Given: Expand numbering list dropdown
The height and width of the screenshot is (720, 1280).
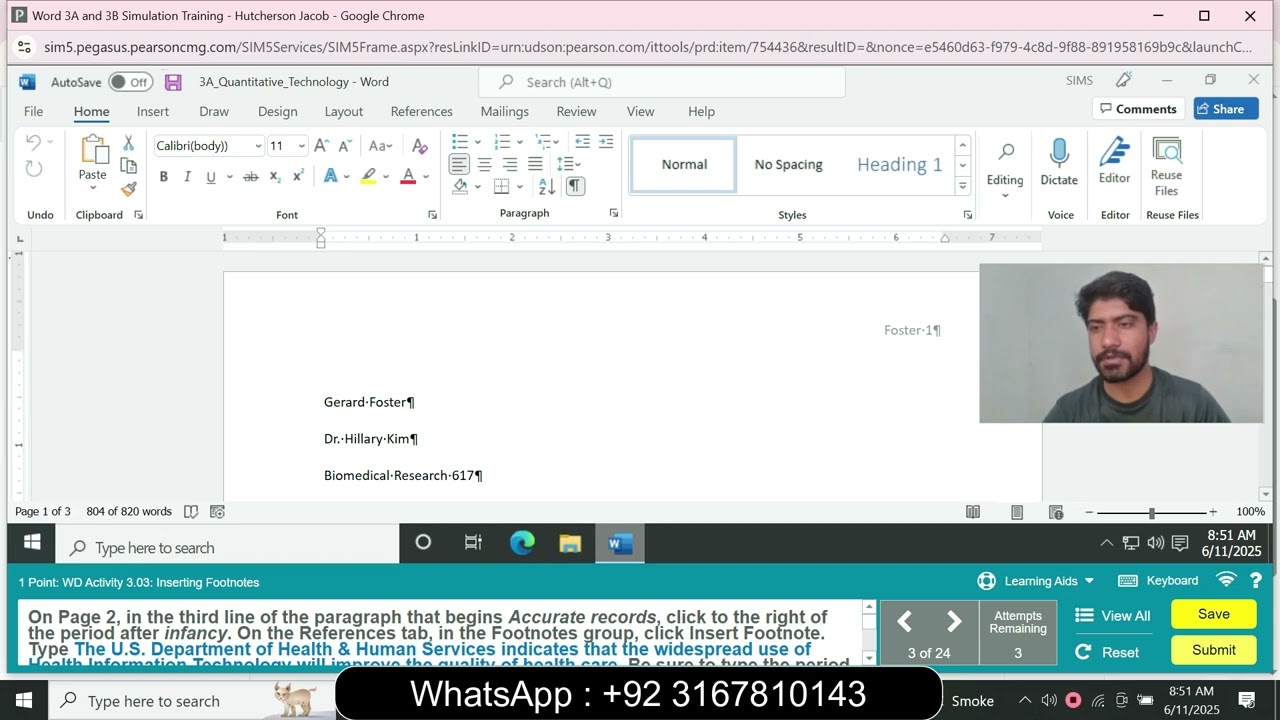Looking at the screenshot, I should 520,142.
